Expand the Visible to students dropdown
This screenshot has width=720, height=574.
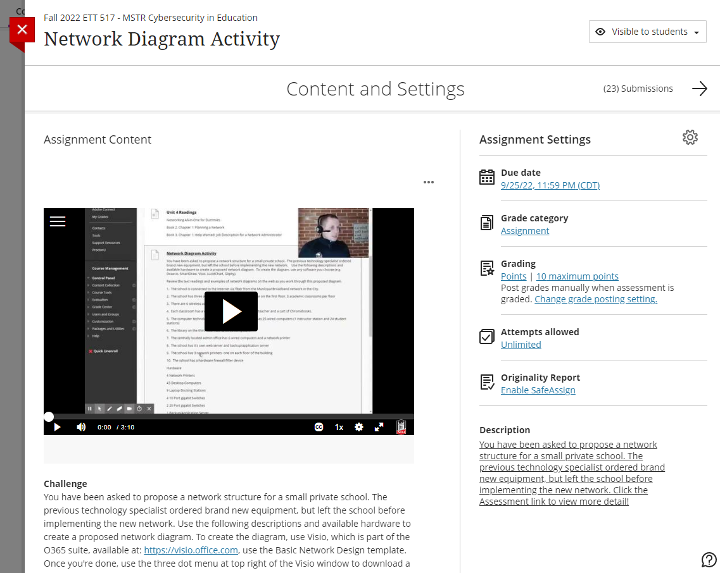tap(647, 32)
